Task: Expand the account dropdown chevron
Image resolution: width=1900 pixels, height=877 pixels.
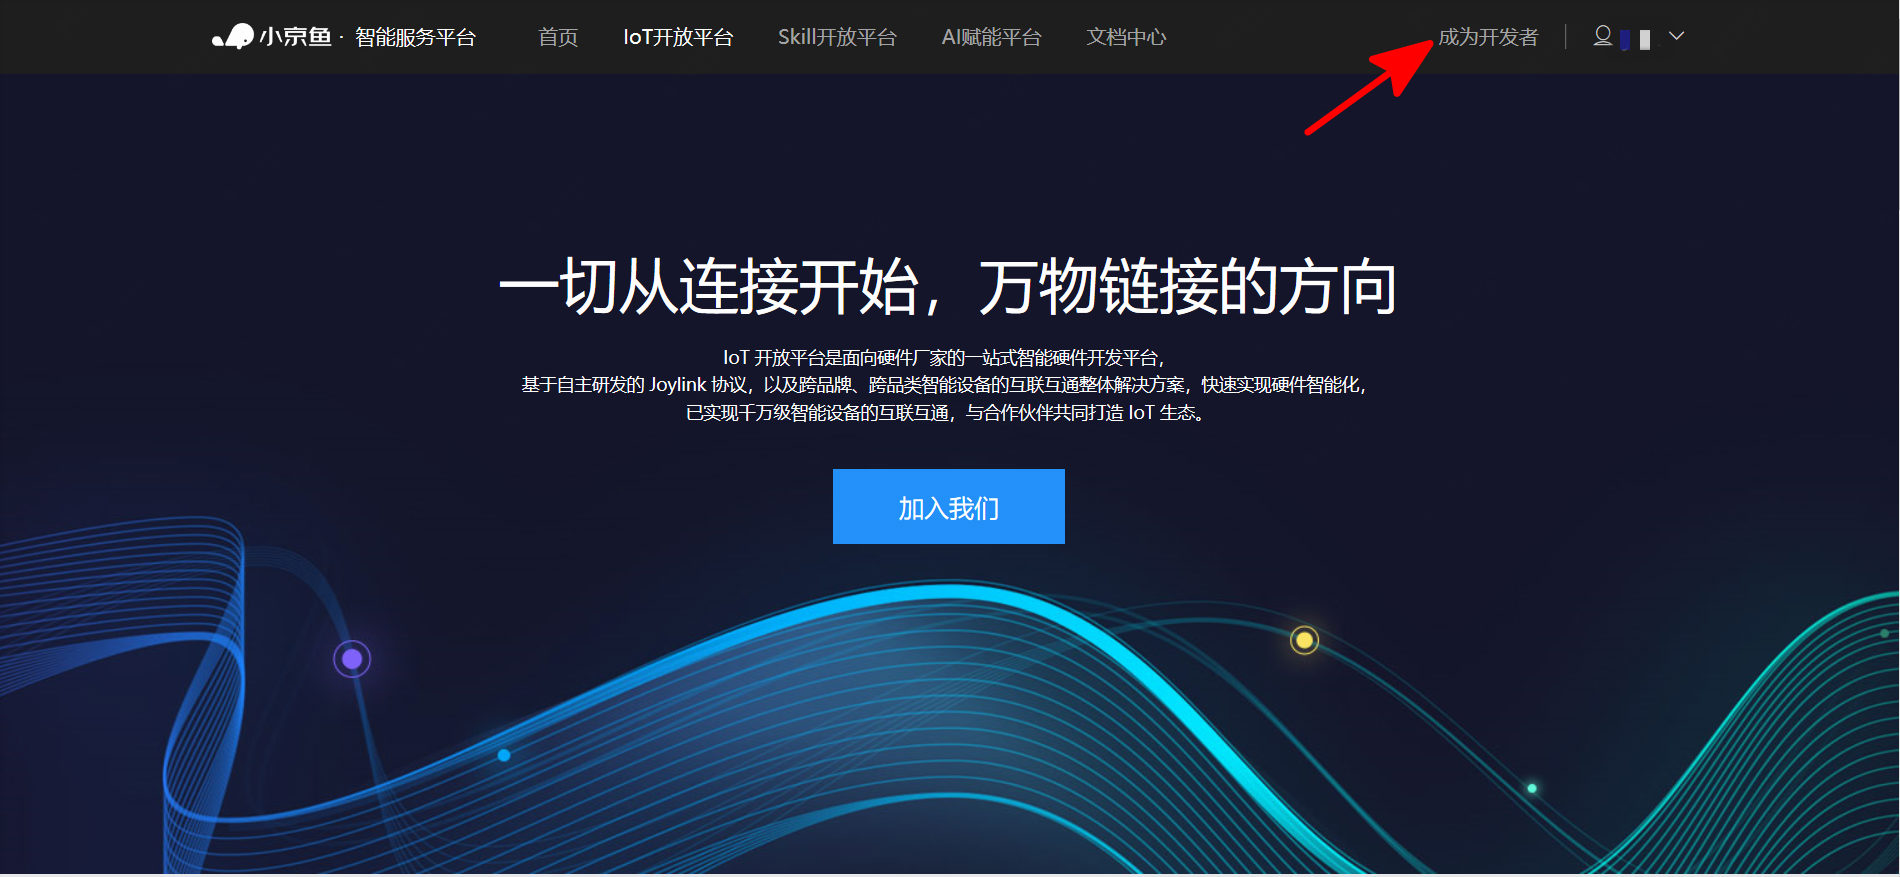Action: [x=1677, y=36]
